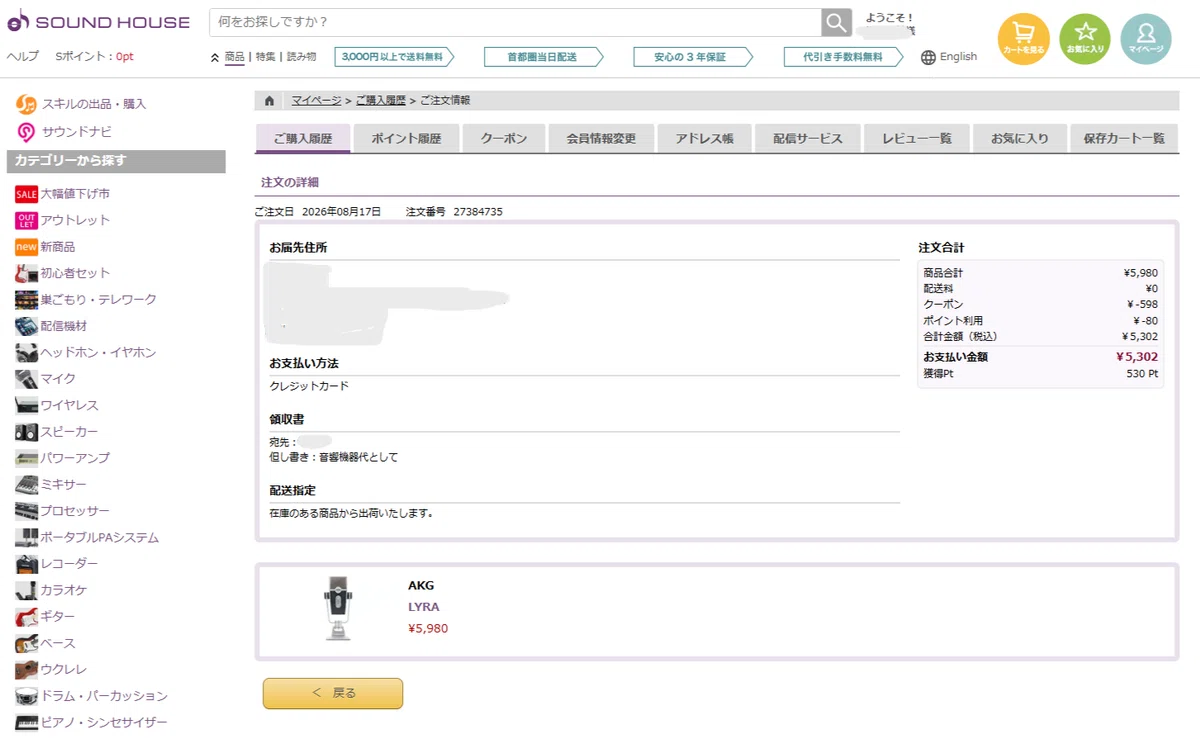Click the guitar icon for ギター

[26, 617]
